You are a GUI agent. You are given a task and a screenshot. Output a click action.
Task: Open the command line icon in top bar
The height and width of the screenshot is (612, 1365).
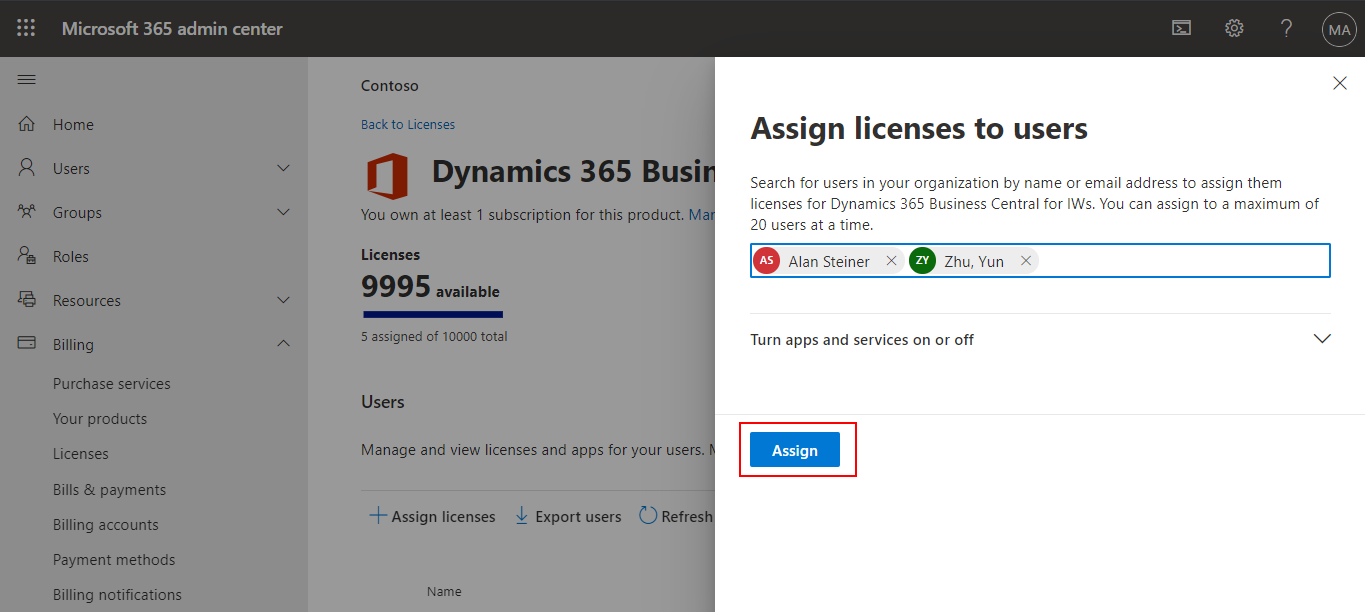pyautogui.click(x=1181, y=28)
